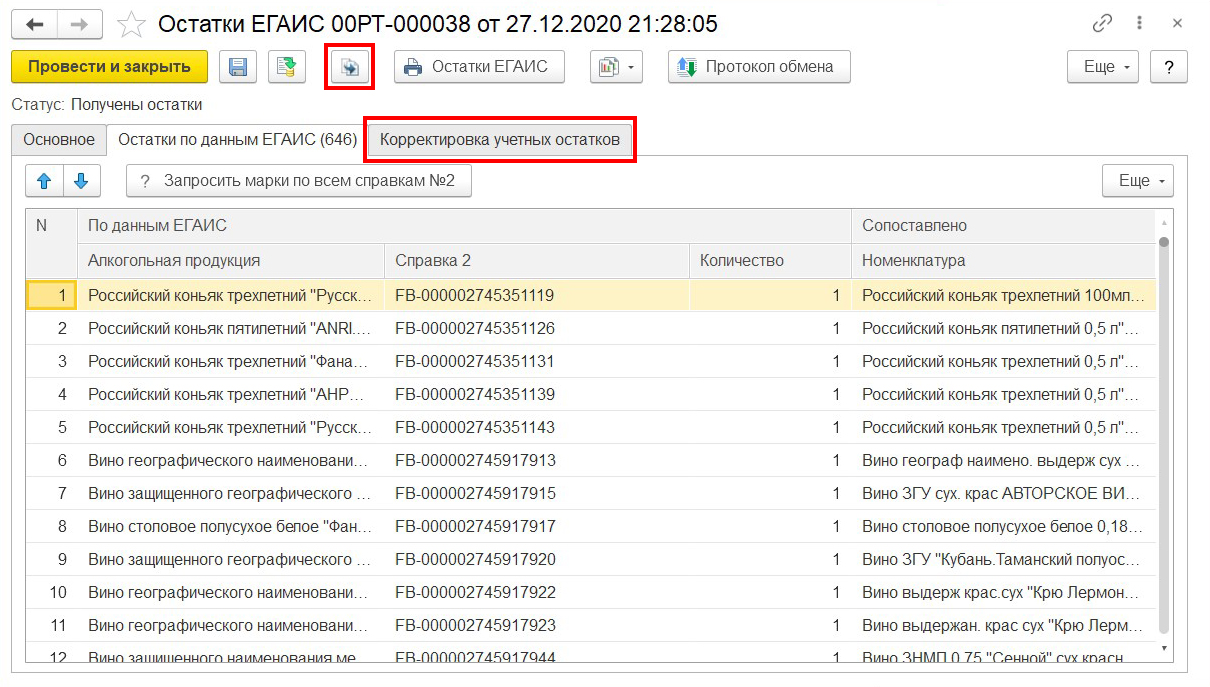Select cell FB-000002745351143
Viewport: 1210px width, 687px height.
point(537,427)
